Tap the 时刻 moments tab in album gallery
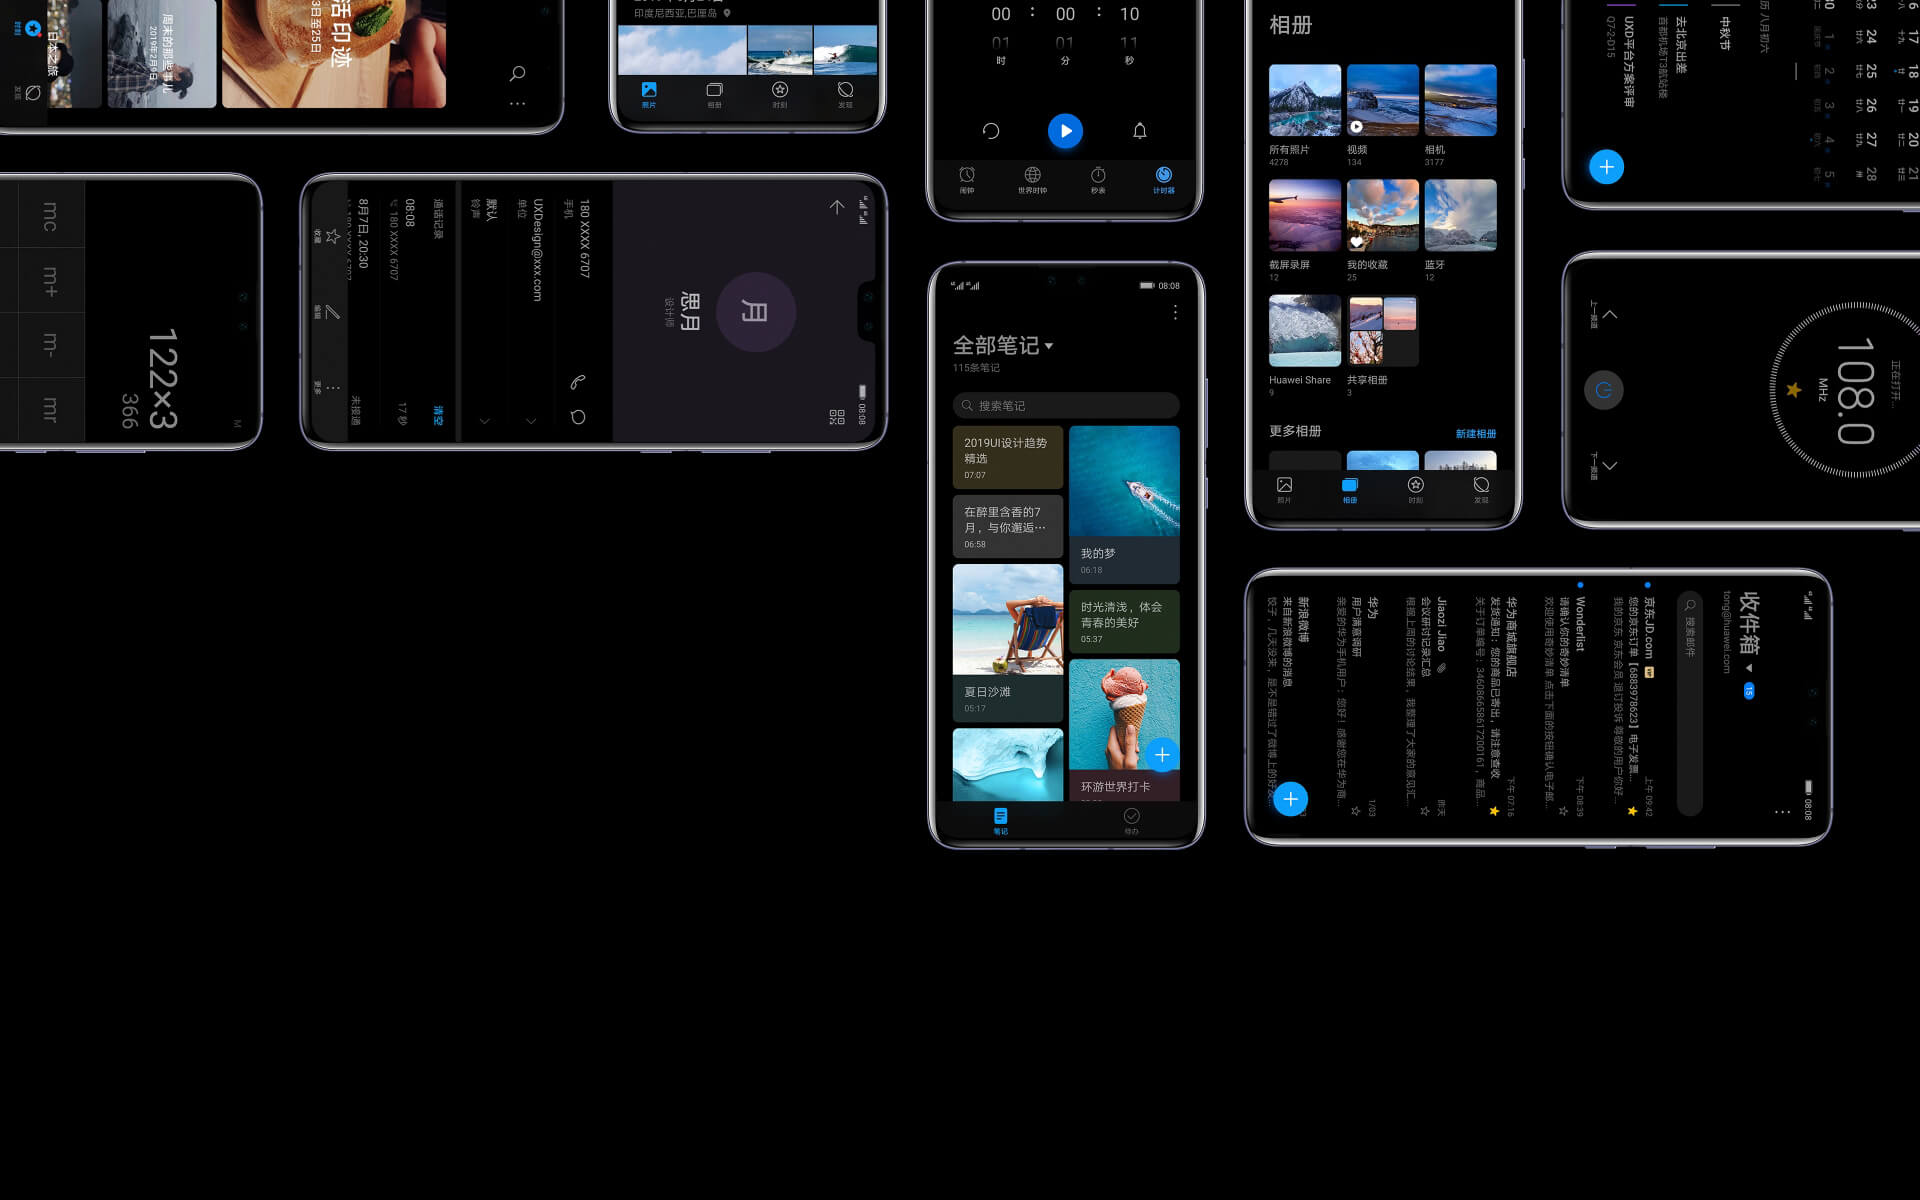 coord(1416,490)
